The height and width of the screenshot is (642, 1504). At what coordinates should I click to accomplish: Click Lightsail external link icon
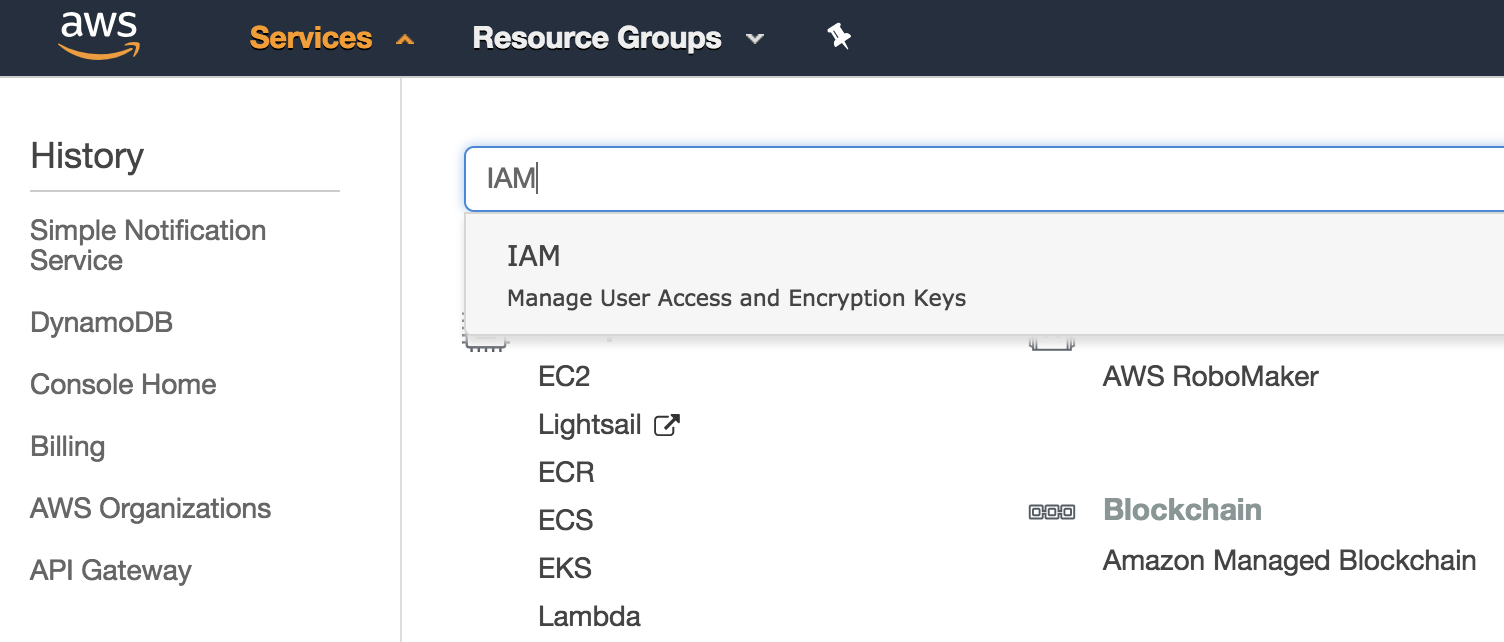pos(666,425)
